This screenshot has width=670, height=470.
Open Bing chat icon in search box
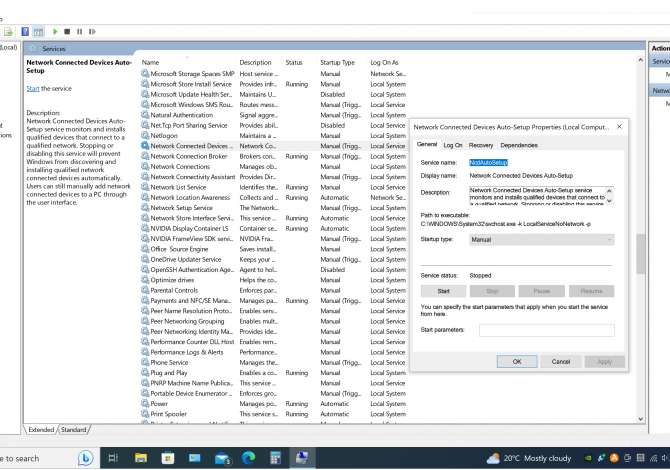pos(85,458)
